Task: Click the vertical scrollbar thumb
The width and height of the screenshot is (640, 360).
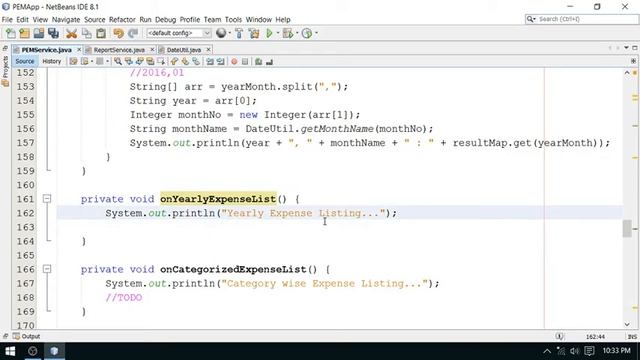Action: click(627, 228)
